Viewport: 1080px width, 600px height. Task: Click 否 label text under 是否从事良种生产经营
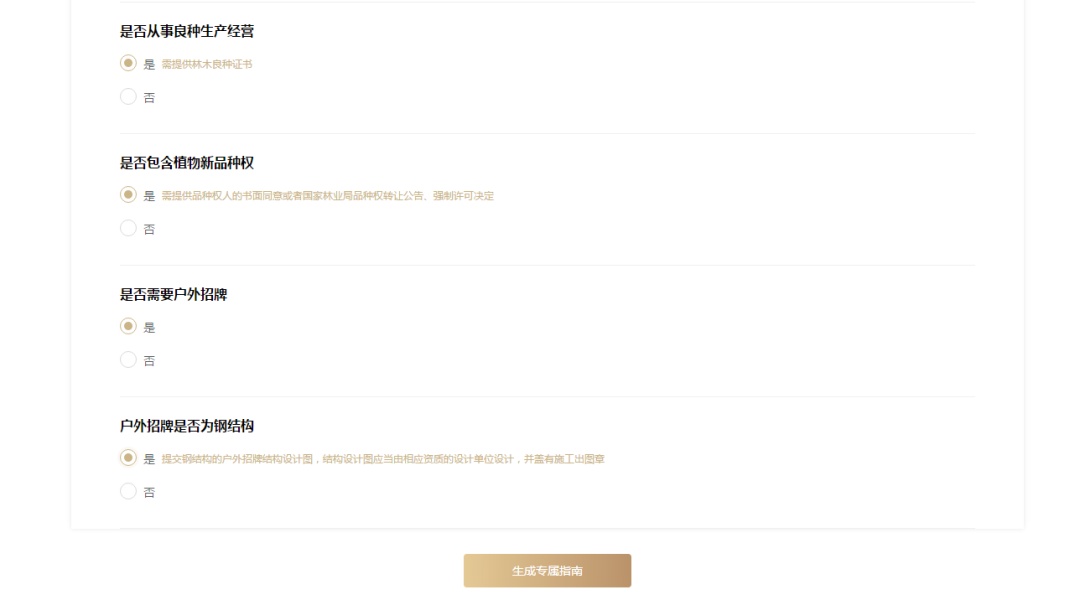149,97
